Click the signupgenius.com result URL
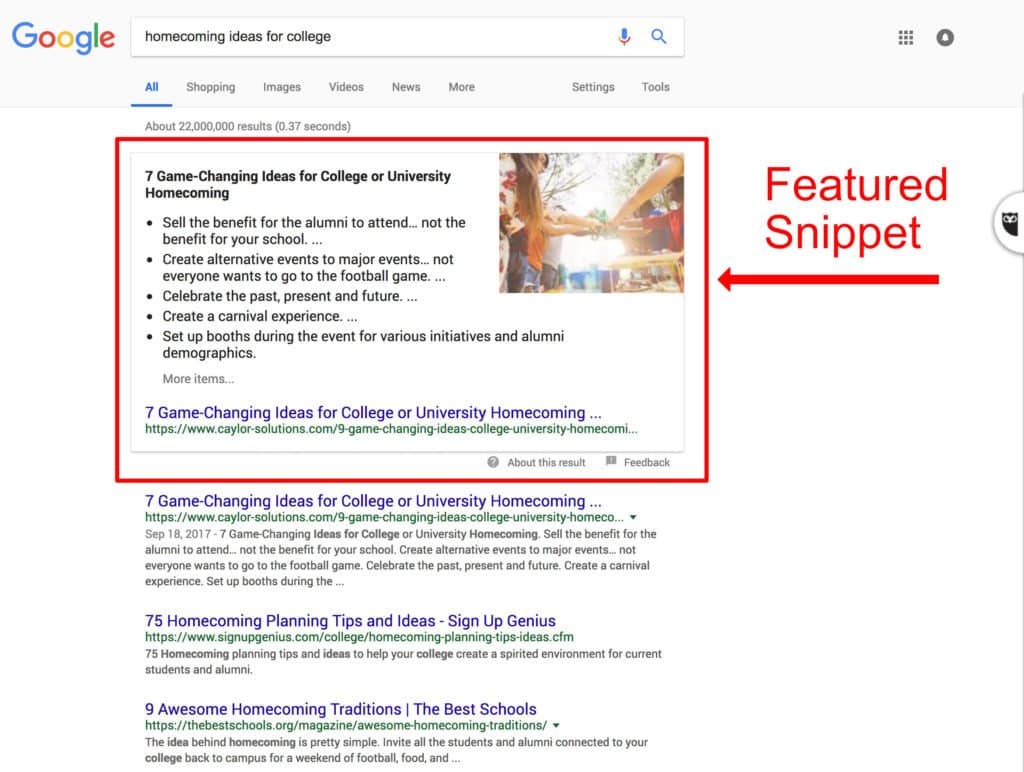This screenshot has width=1024, height=772. (x=359, y=637)
